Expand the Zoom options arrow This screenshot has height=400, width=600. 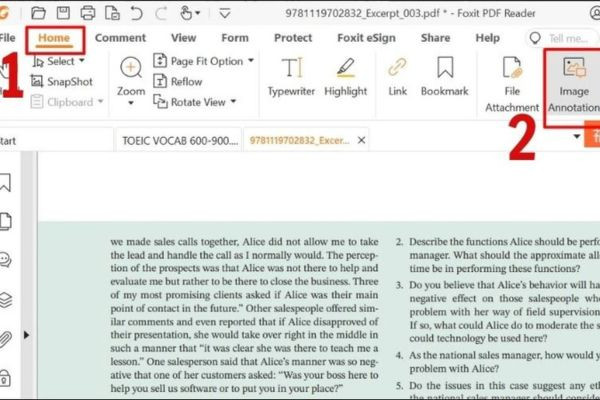click(131, 103)
